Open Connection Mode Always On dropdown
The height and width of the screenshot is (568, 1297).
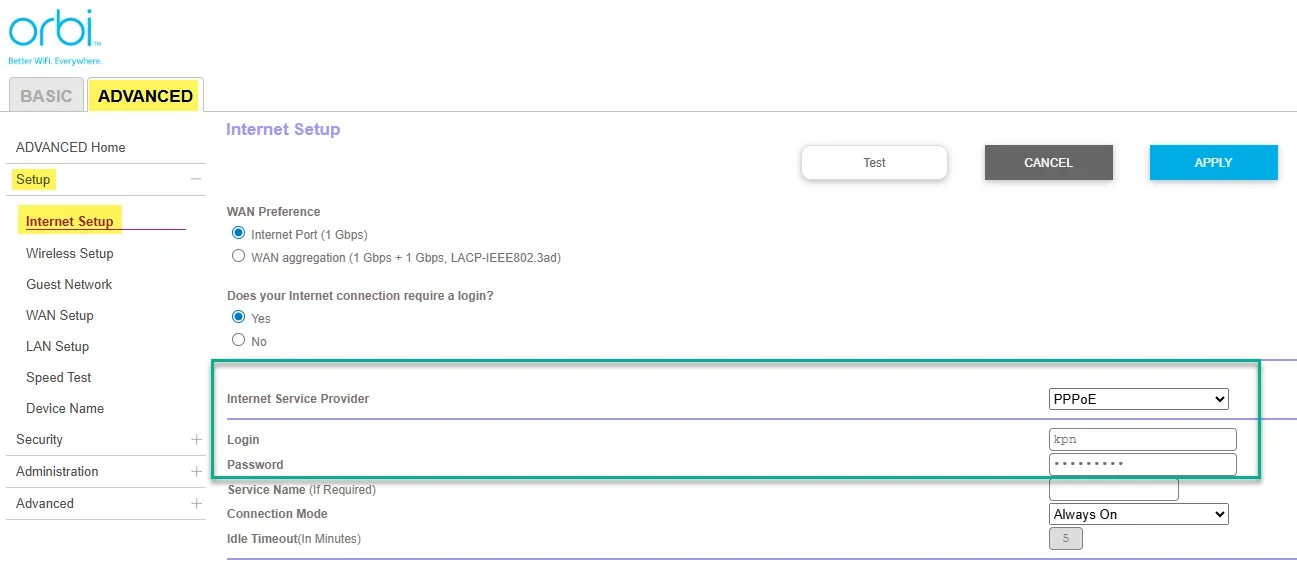[x=1138, y=514]
